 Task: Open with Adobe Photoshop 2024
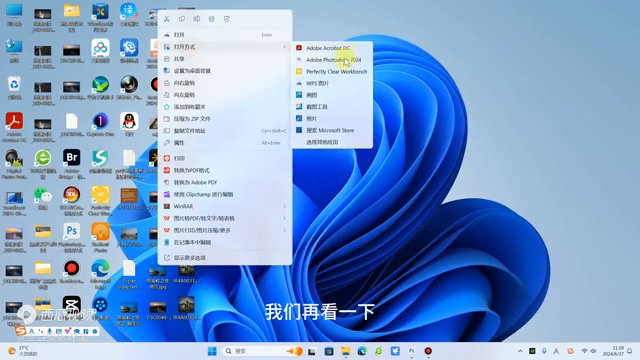point(332,60)
